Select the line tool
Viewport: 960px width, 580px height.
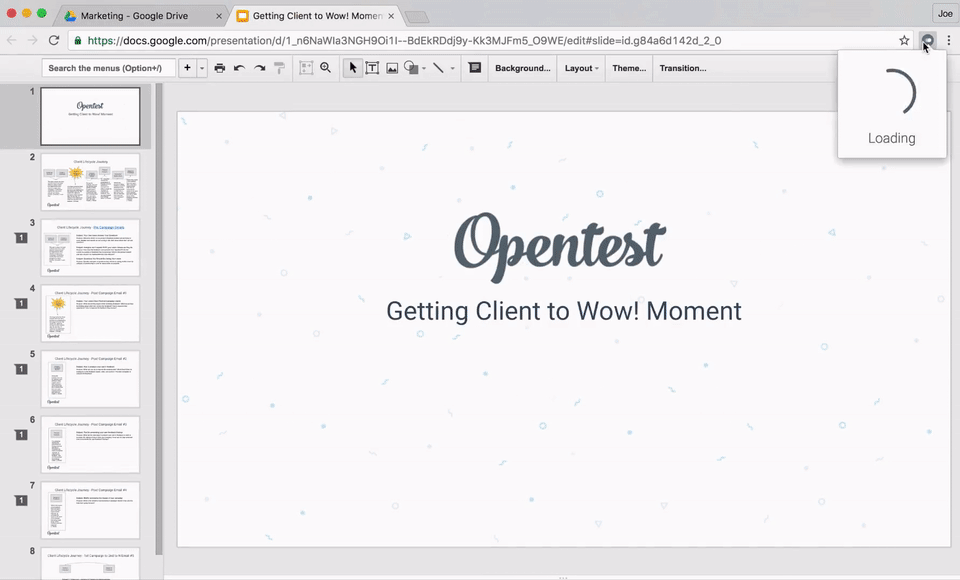tap(438, 68)
